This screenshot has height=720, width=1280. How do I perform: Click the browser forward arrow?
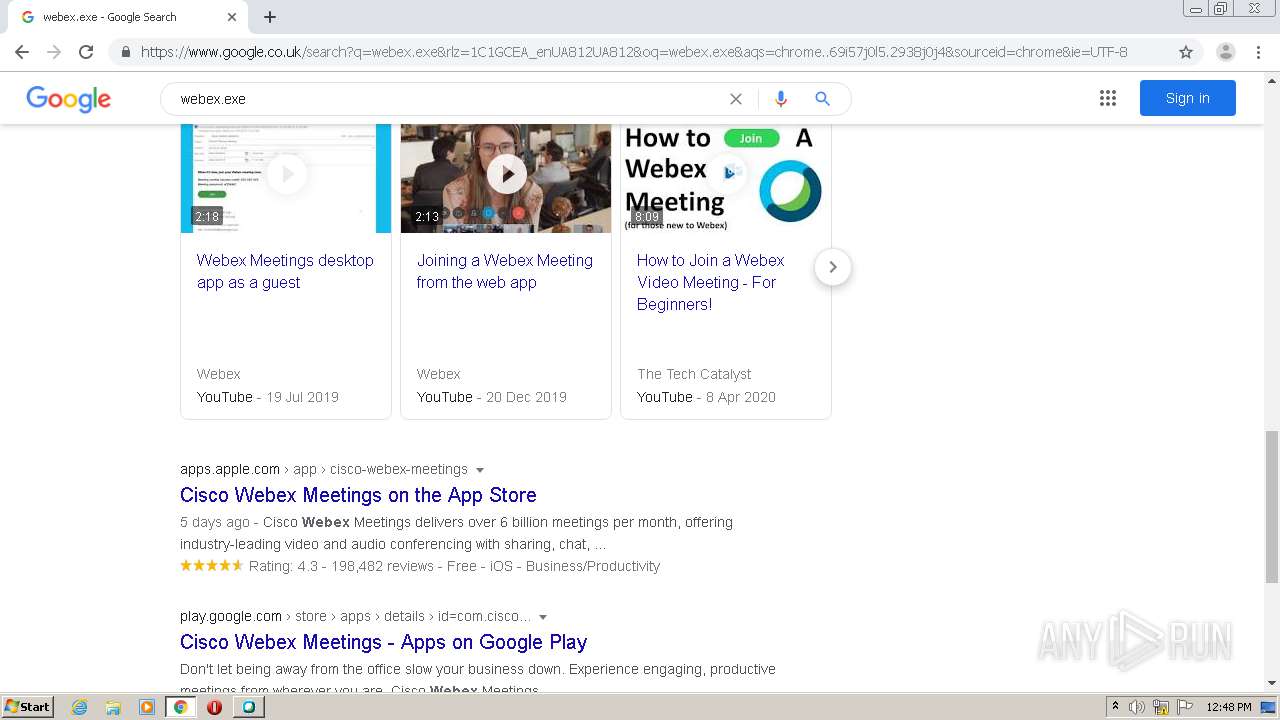[x=54, y=52]
